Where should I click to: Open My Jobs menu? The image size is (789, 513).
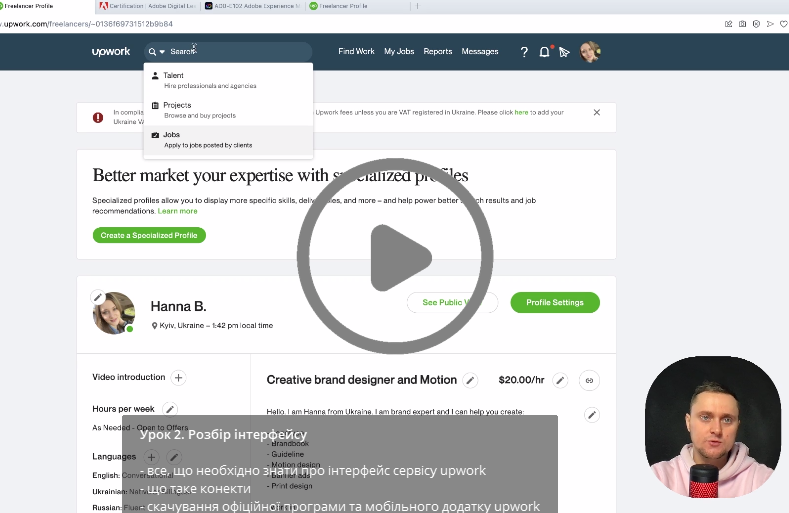(399, 51)
